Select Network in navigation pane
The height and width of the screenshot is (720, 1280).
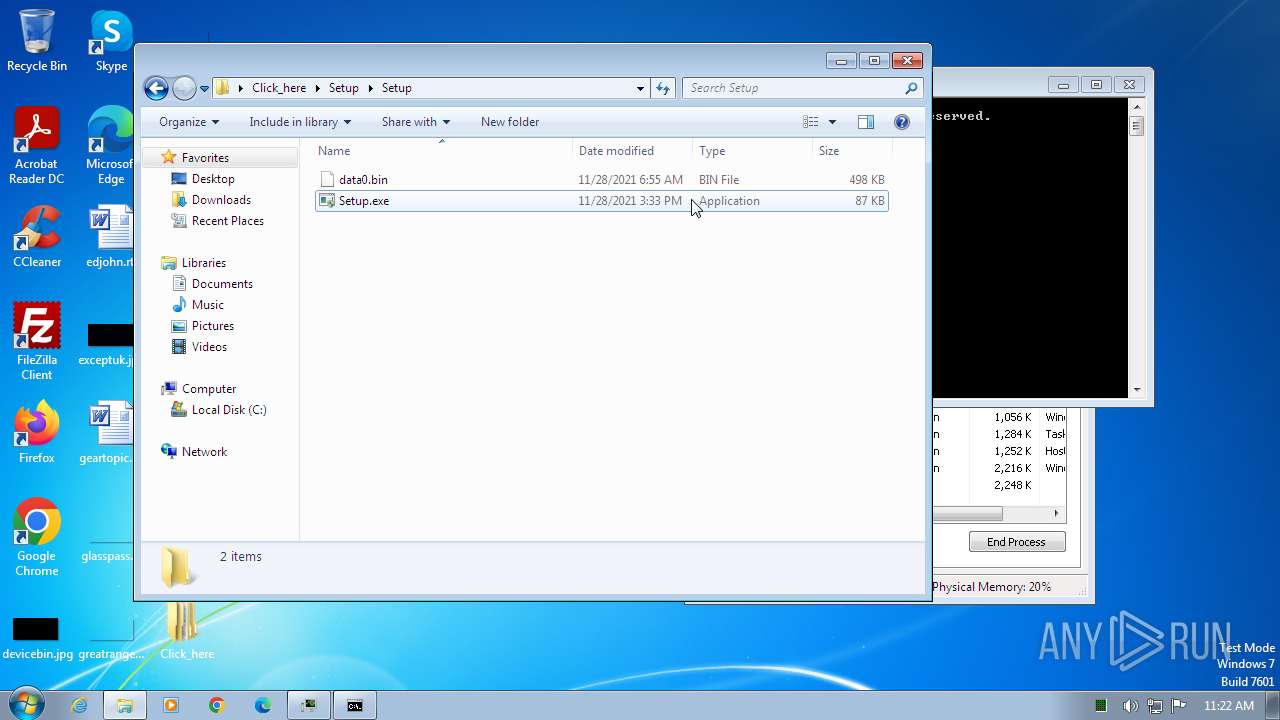tap(204, 452)
